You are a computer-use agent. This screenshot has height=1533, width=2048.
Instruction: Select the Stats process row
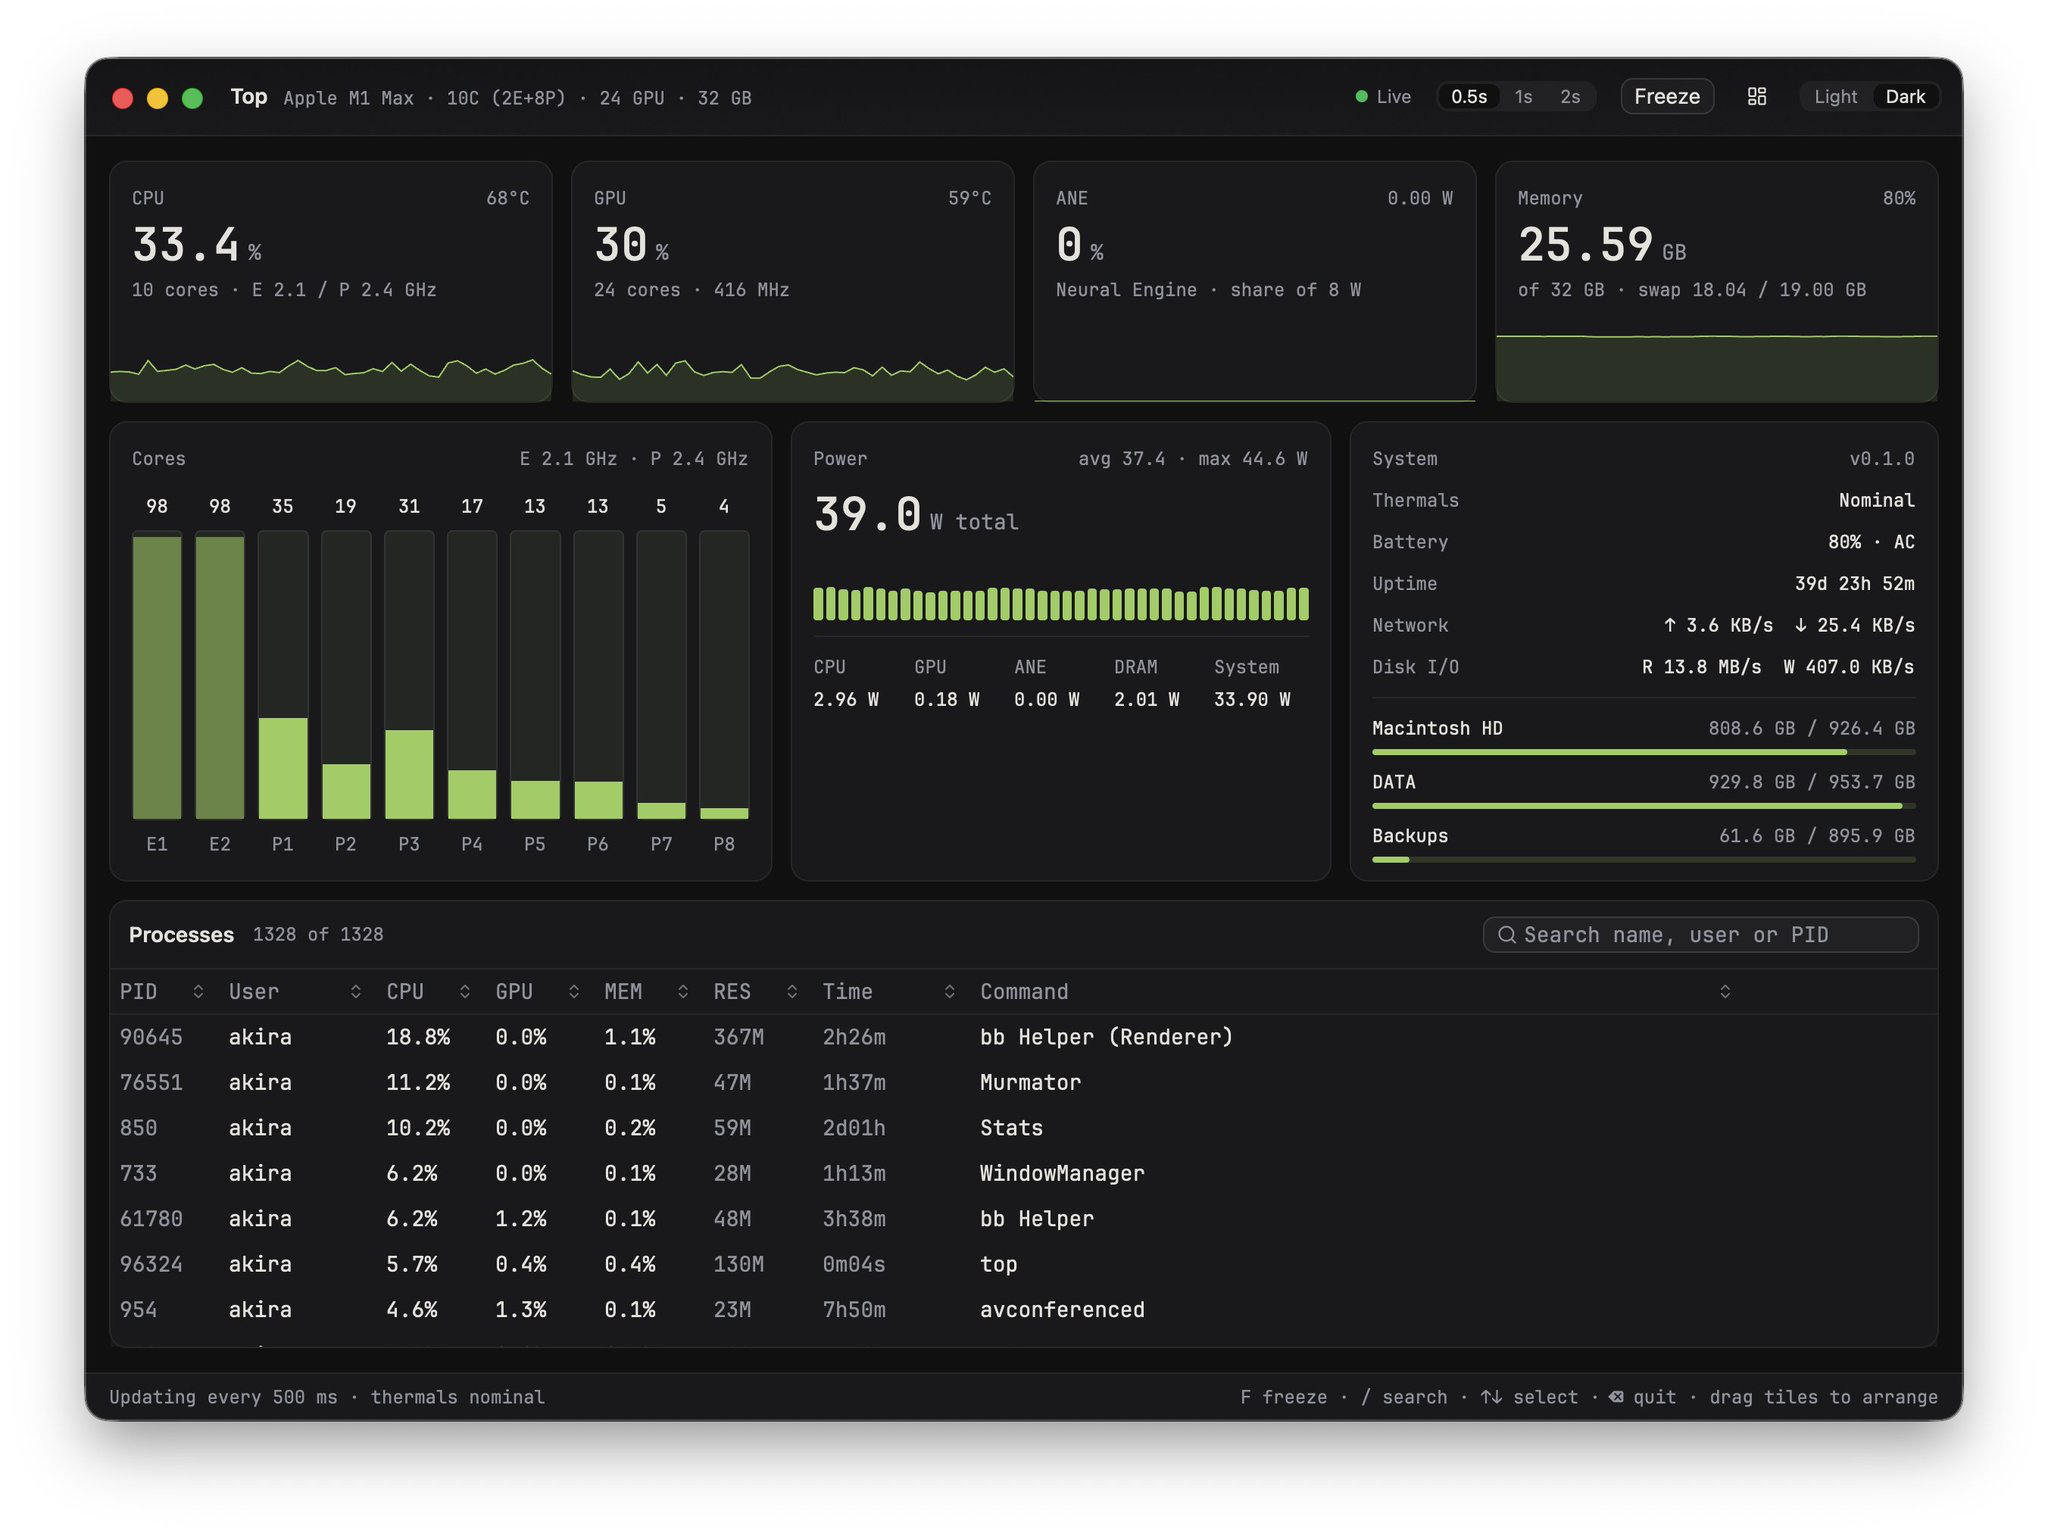(1024, 1128)
